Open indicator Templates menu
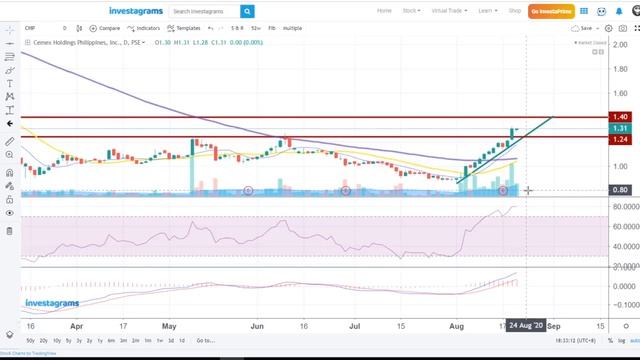640x360 pixels. [x=184, y=28]
